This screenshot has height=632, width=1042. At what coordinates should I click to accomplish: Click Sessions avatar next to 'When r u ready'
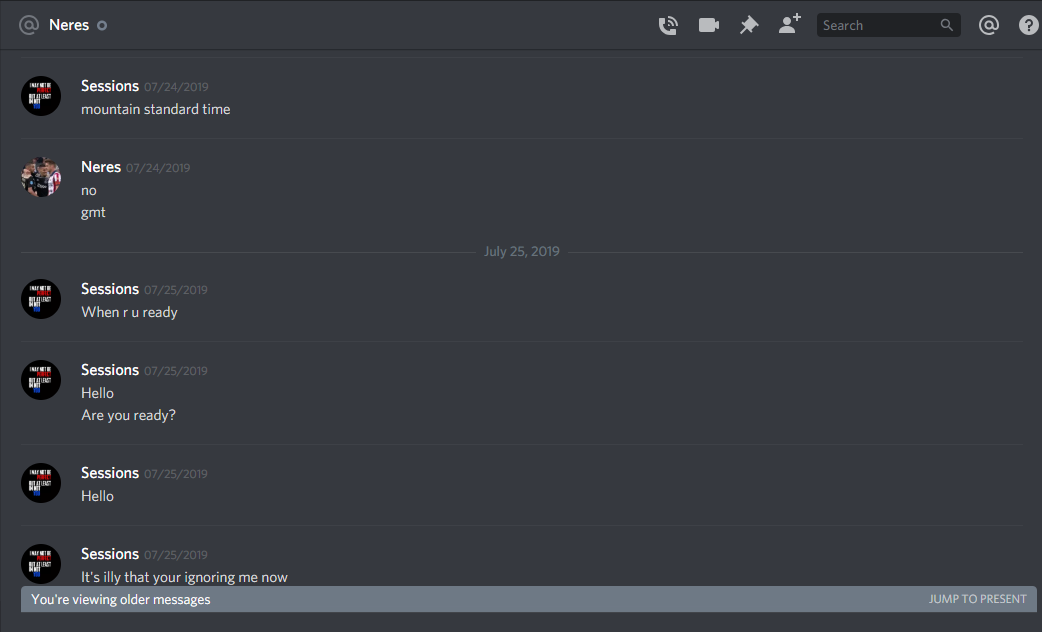tap(41, 299)
